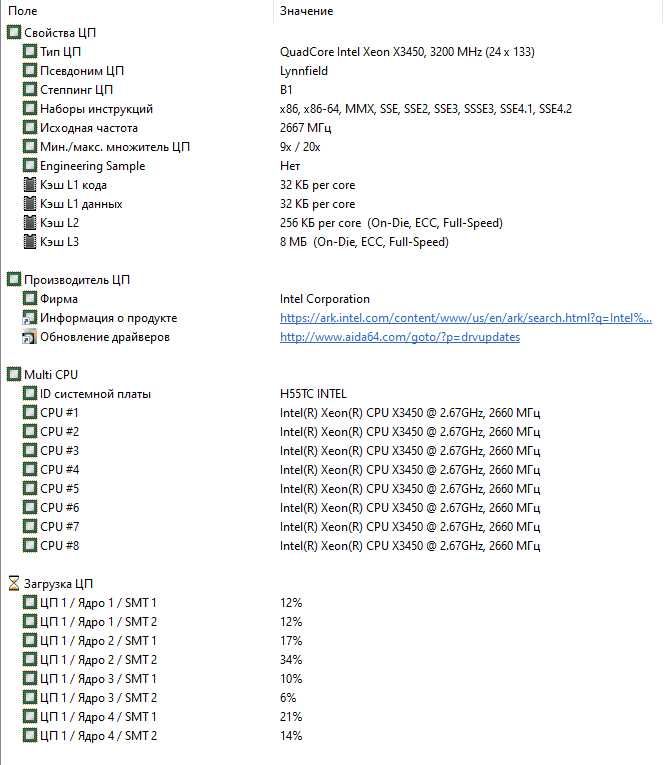Click the Поле column header

[22, 11]
